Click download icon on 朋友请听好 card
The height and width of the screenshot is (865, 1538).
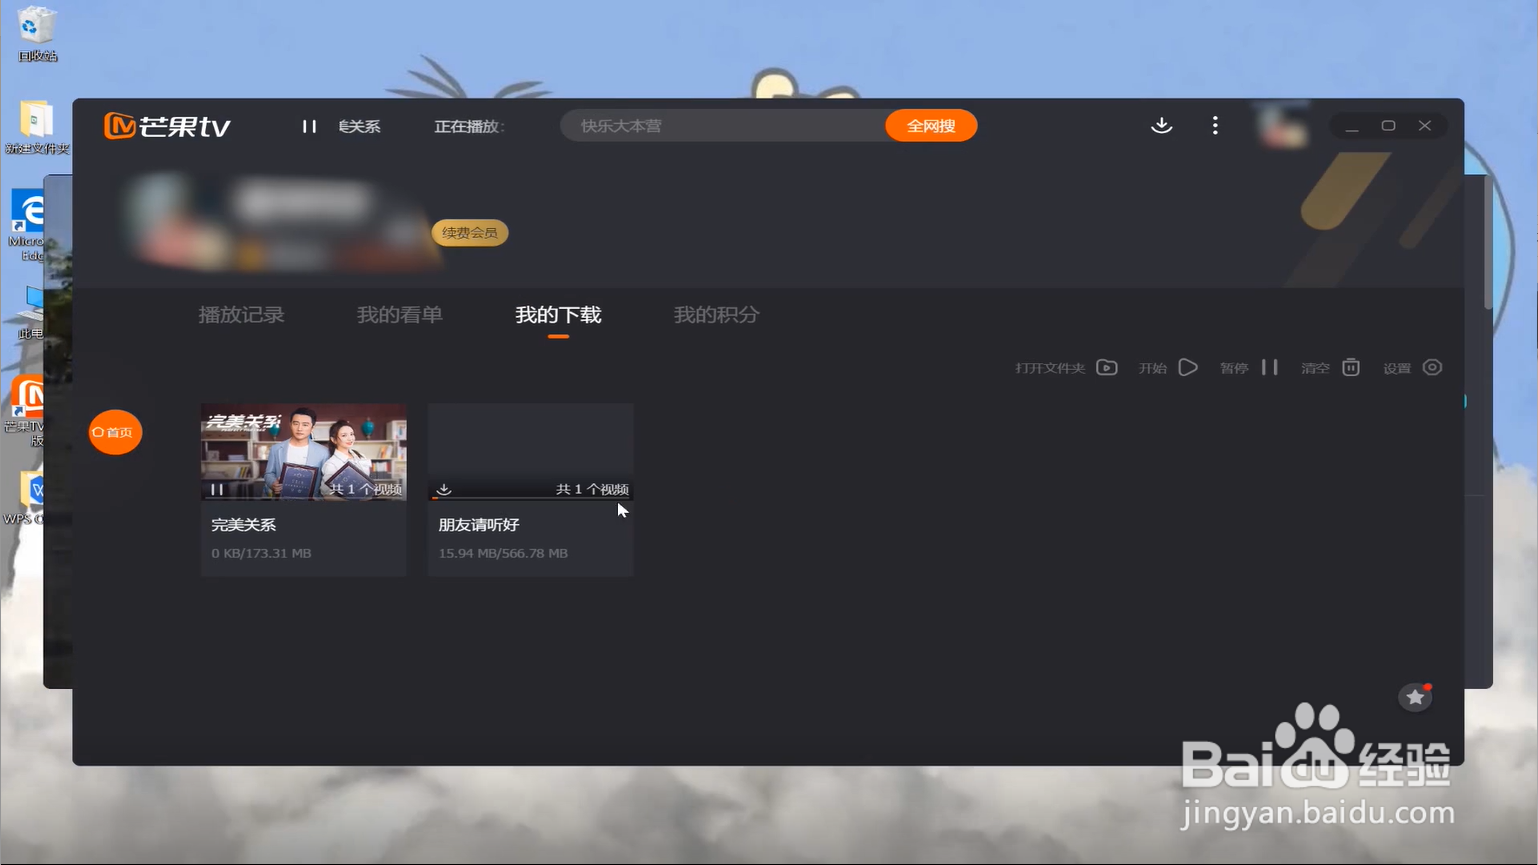click(x=444, y=489)
